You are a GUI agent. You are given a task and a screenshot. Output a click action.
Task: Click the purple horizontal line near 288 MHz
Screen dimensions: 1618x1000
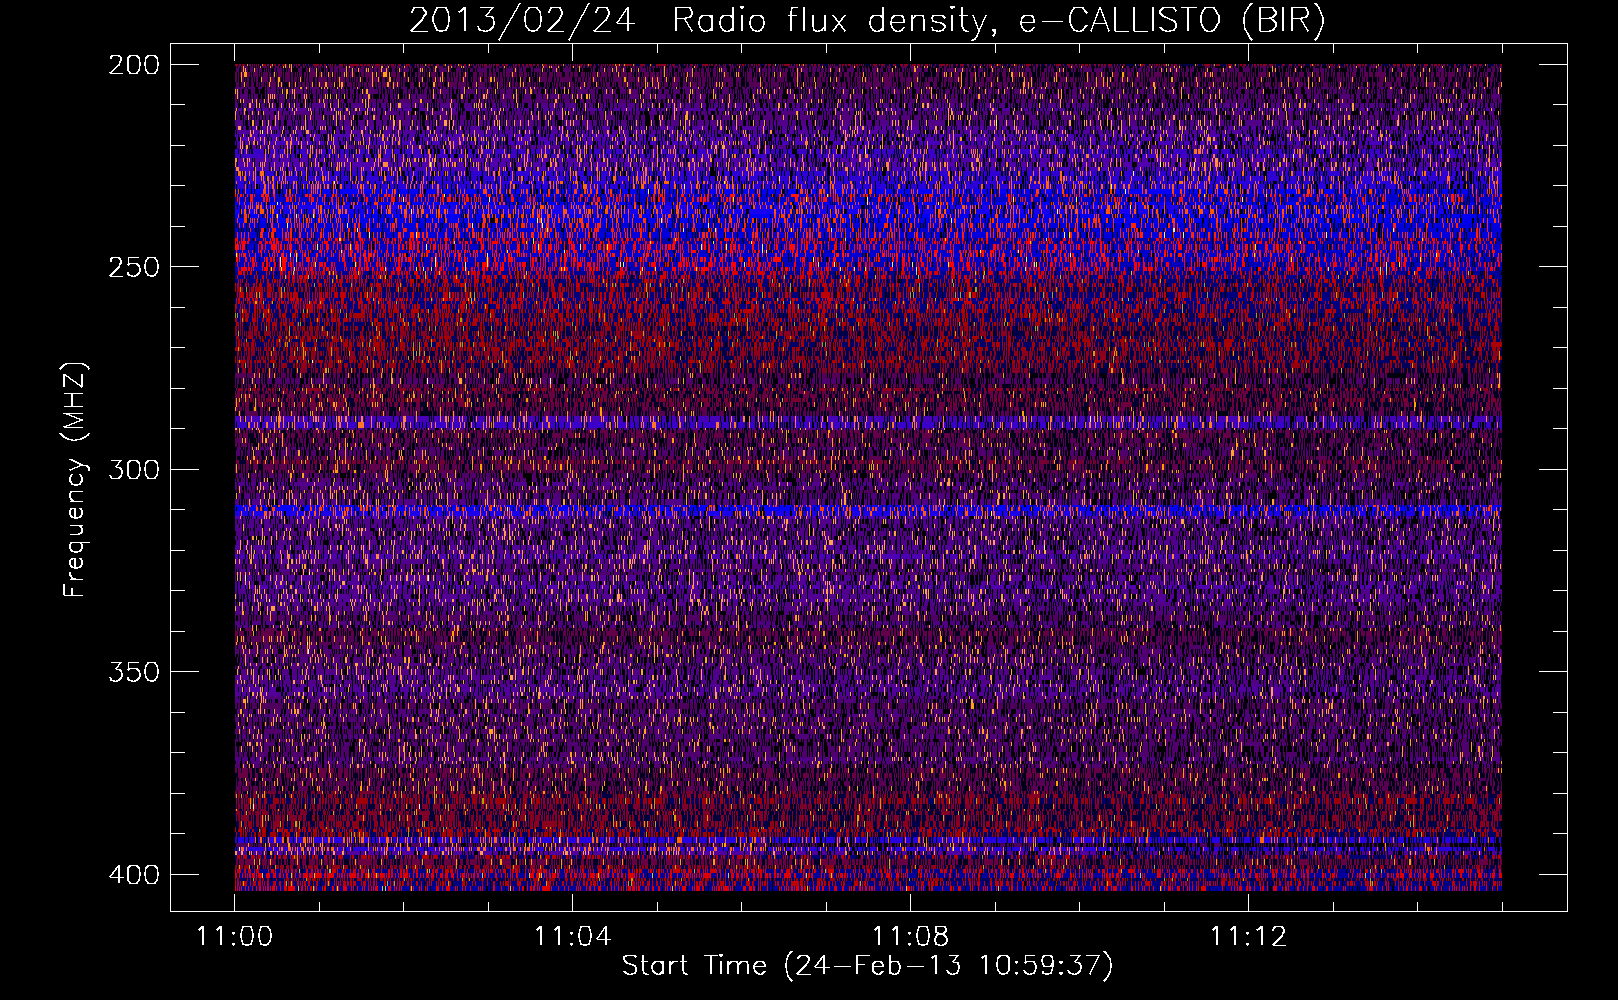pos(868,423)
